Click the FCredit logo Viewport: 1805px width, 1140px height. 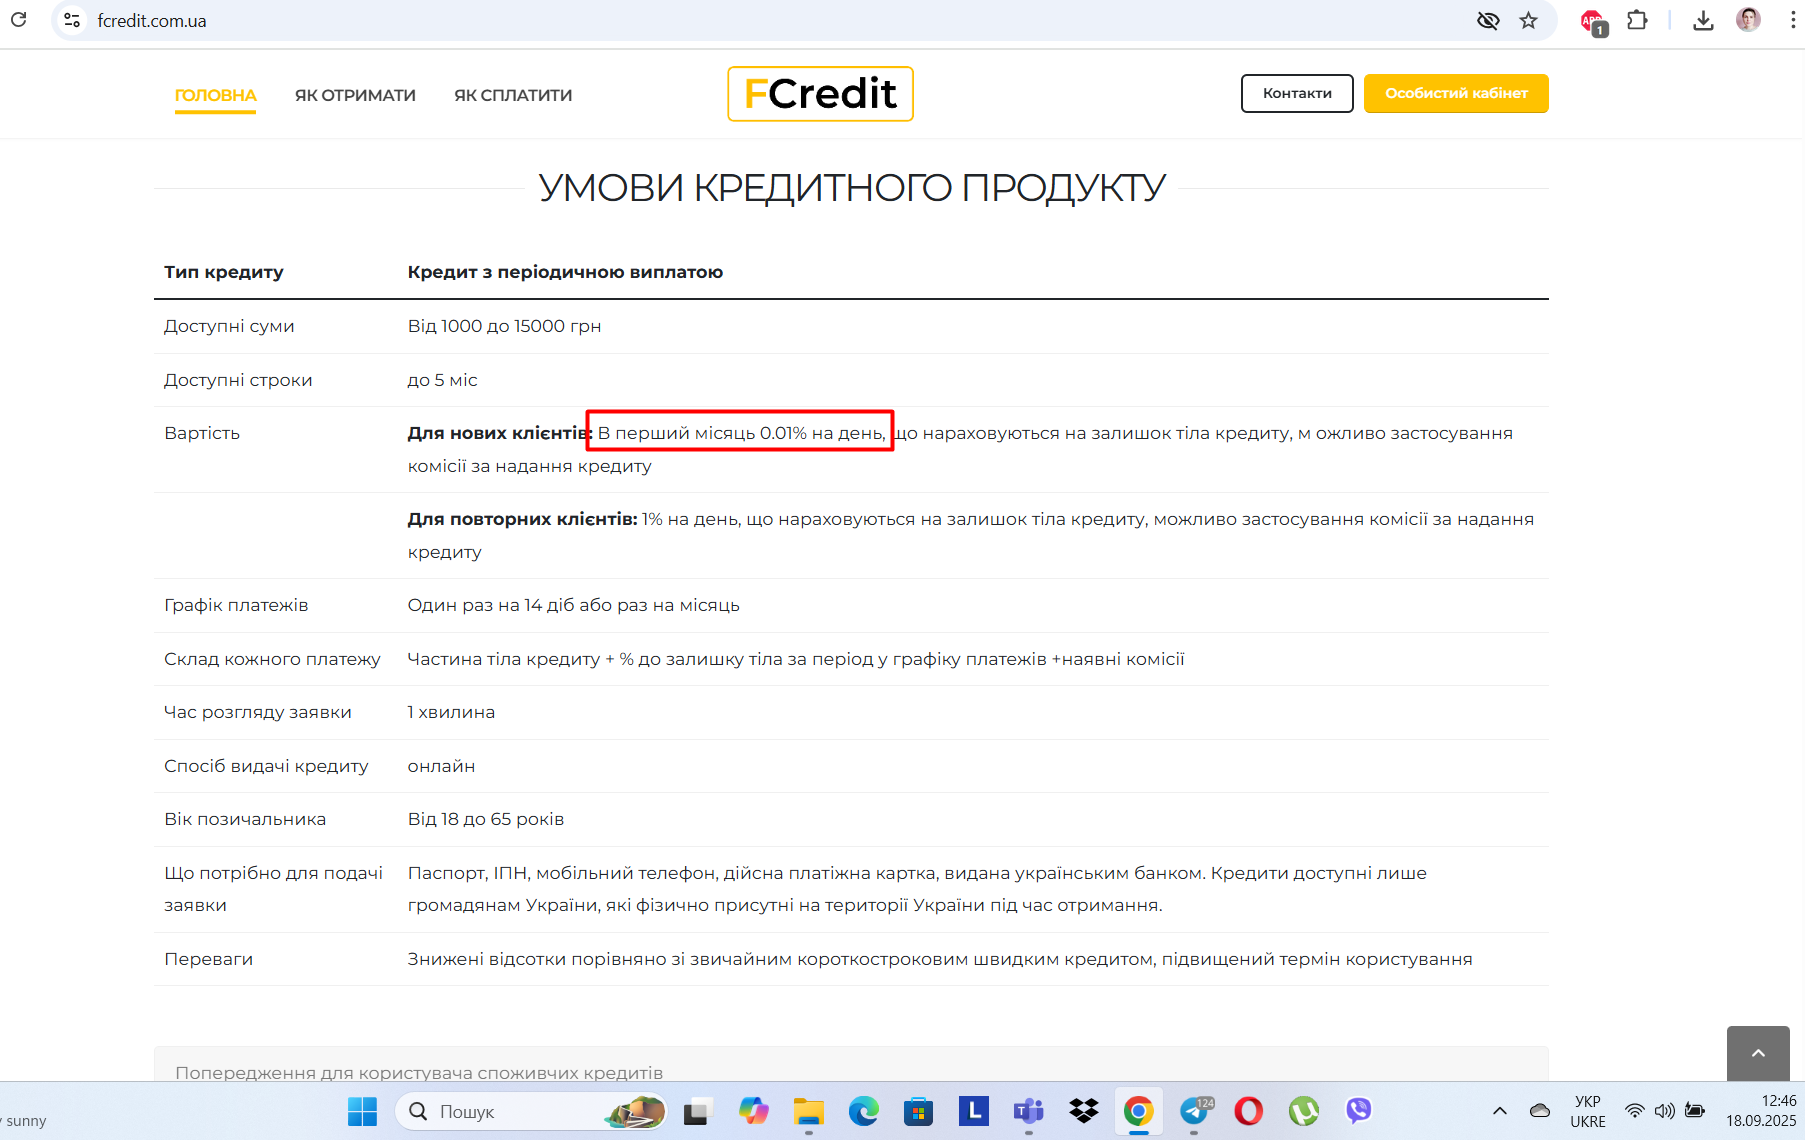[820, 94]
